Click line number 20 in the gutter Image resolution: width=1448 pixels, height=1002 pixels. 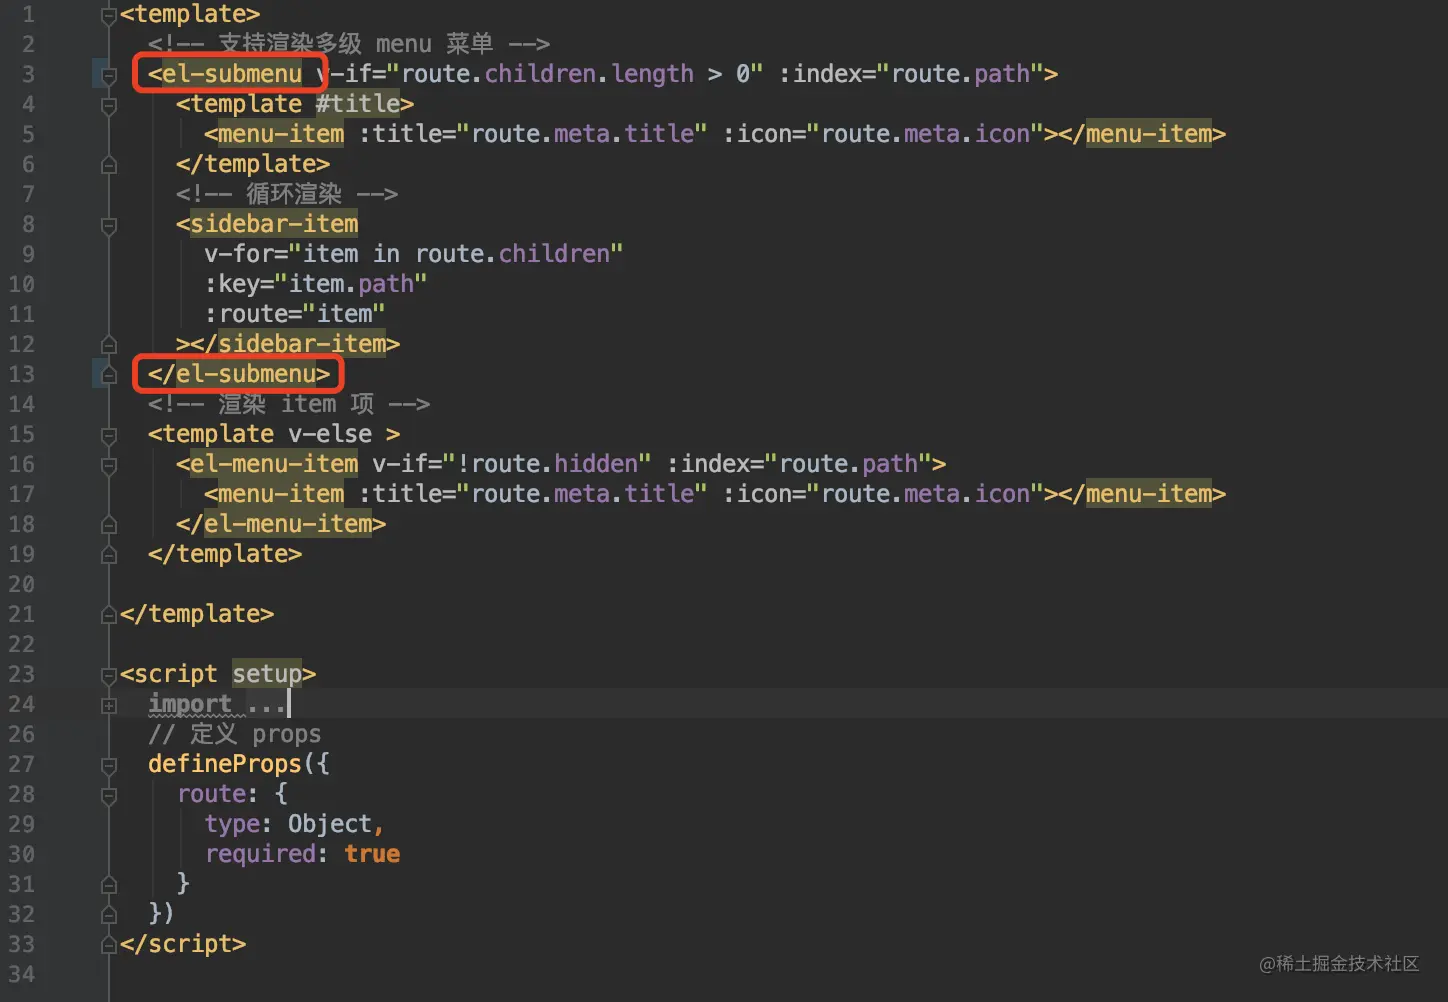click(x=21, y=584)
